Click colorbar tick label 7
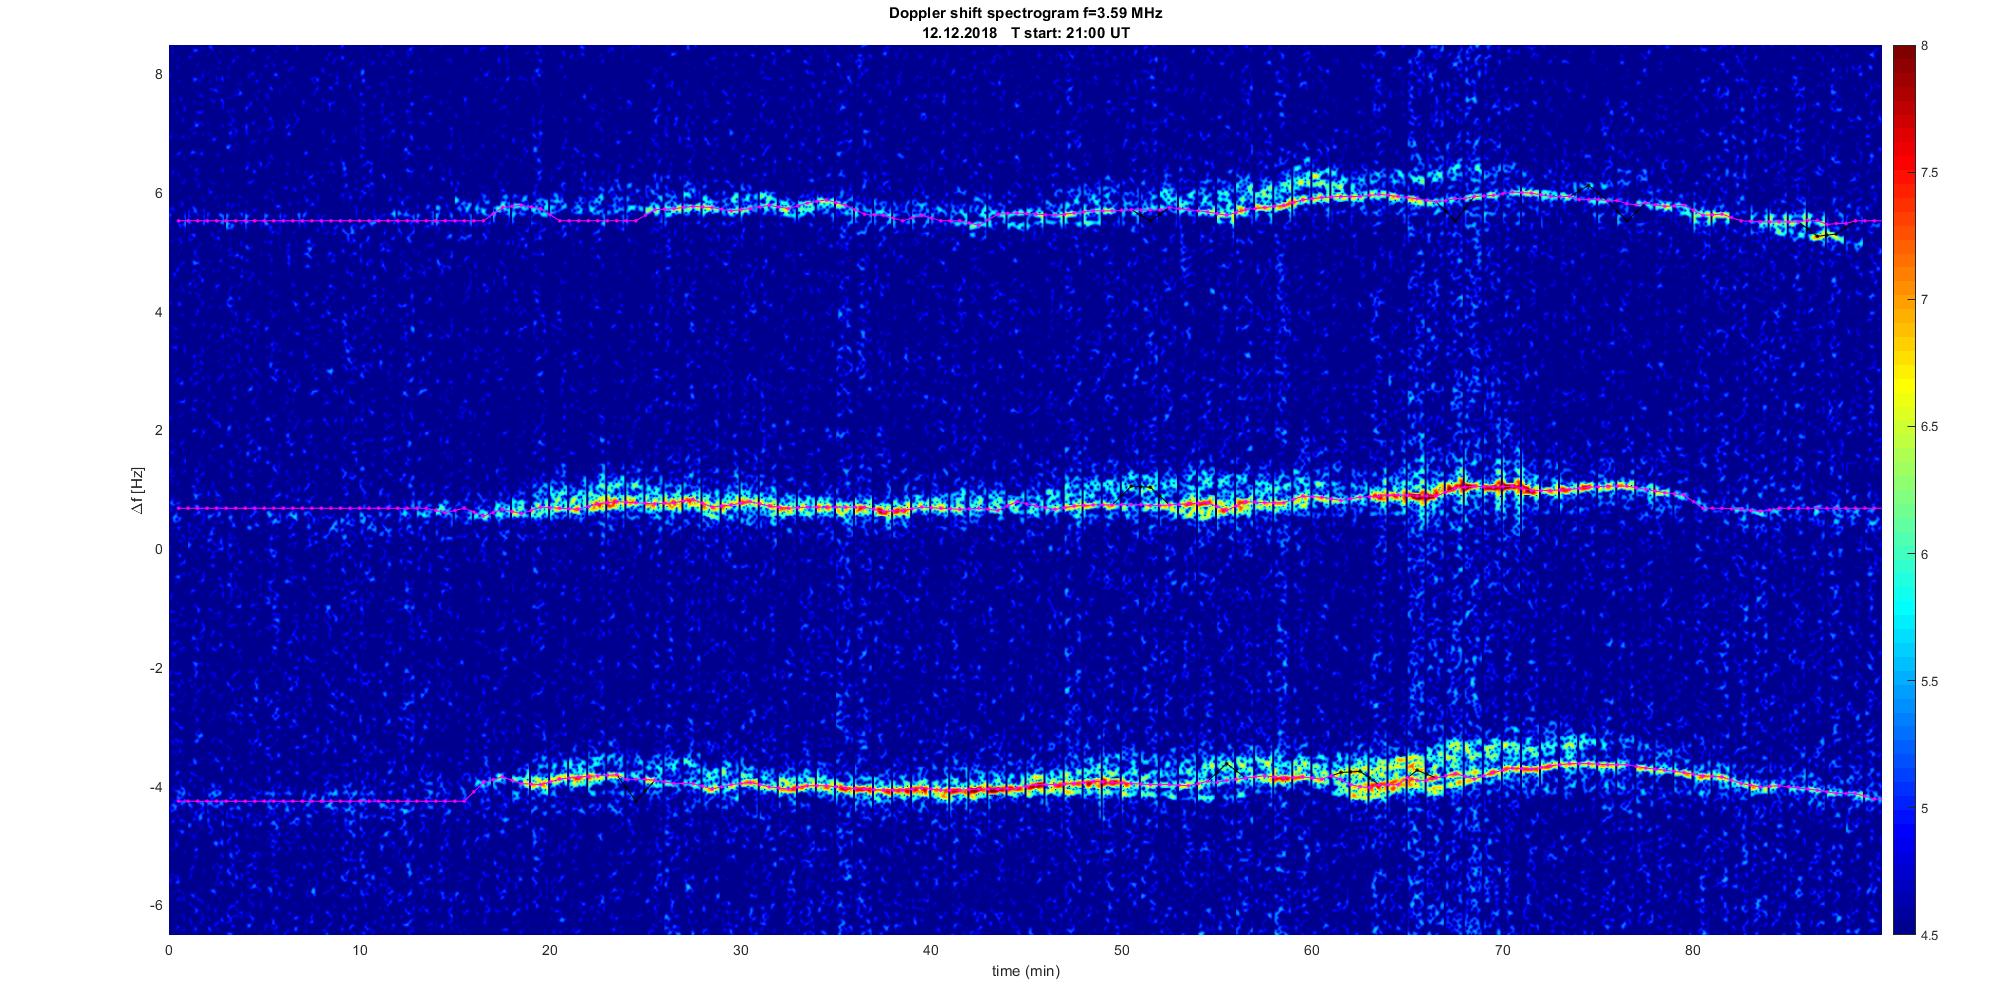Viewport: 2000px width, 1003px height. pyautogui.click(x=1924, y=300)
